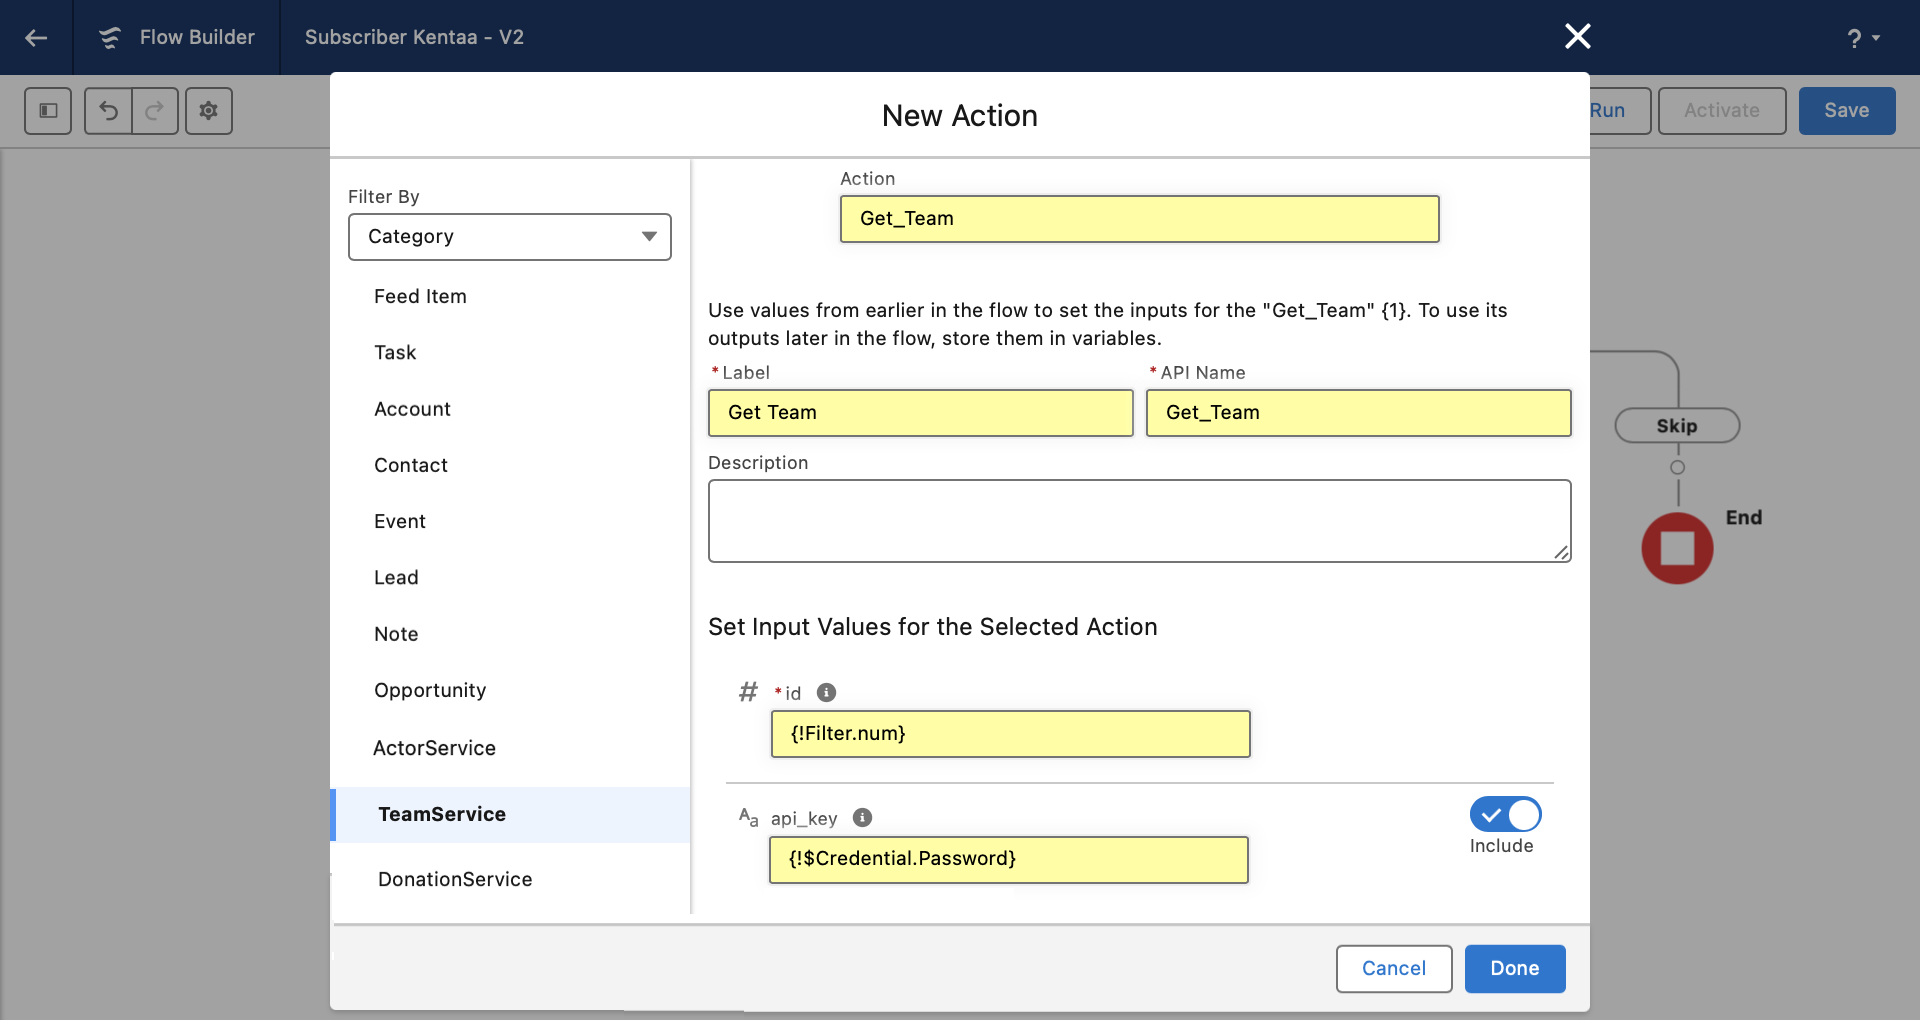Viewport: 1920px width, 1020px height.
Task: Edit the api_key credential password field
Action: click(x=1008, y=860)
